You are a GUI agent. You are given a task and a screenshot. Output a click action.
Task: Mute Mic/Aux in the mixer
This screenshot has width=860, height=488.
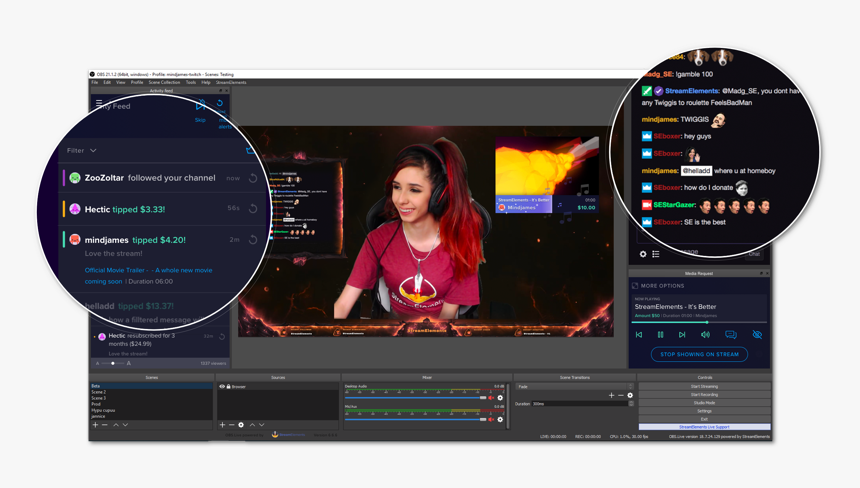[x=491, y=419]
